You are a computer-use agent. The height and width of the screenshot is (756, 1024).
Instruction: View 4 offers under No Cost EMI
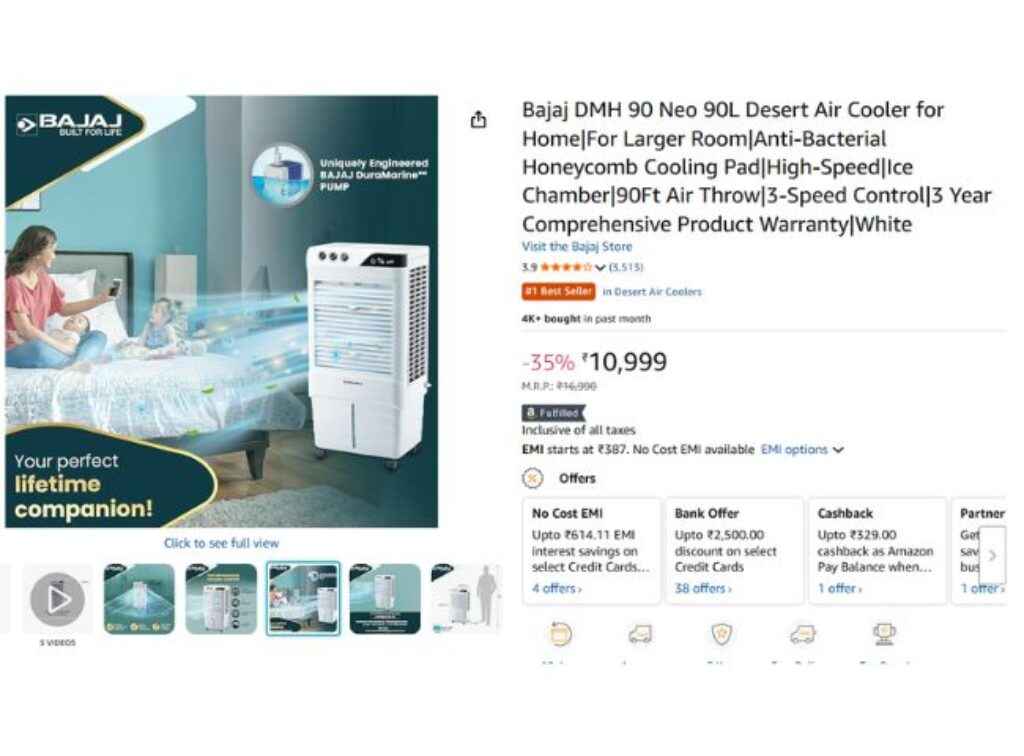556,588
